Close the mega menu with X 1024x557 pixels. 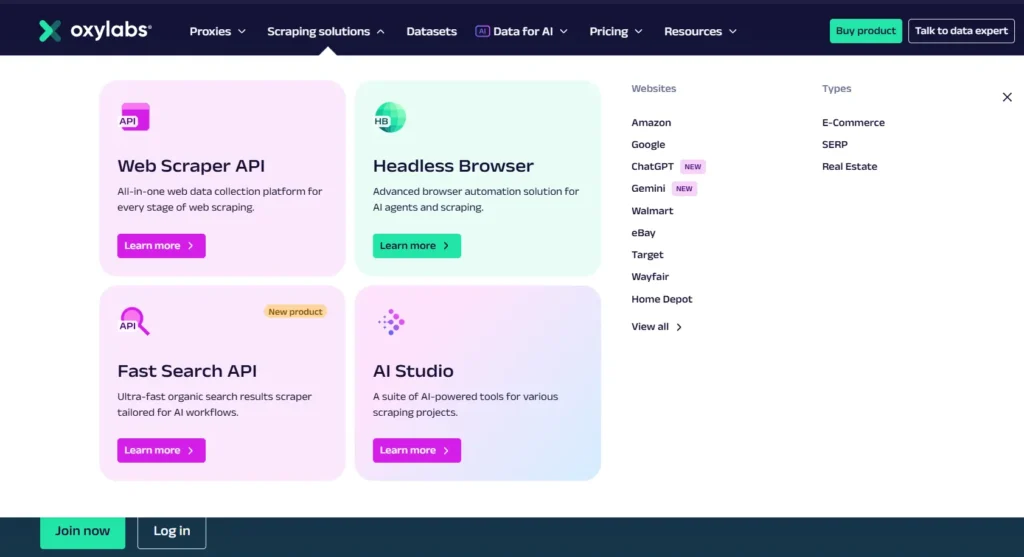[1007, 97]
